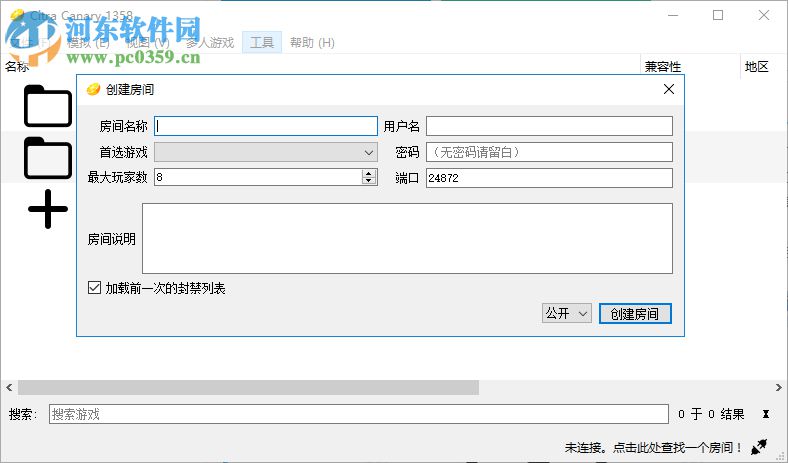Maximize the Citra Canary window
788x463 pixels.
718,15
